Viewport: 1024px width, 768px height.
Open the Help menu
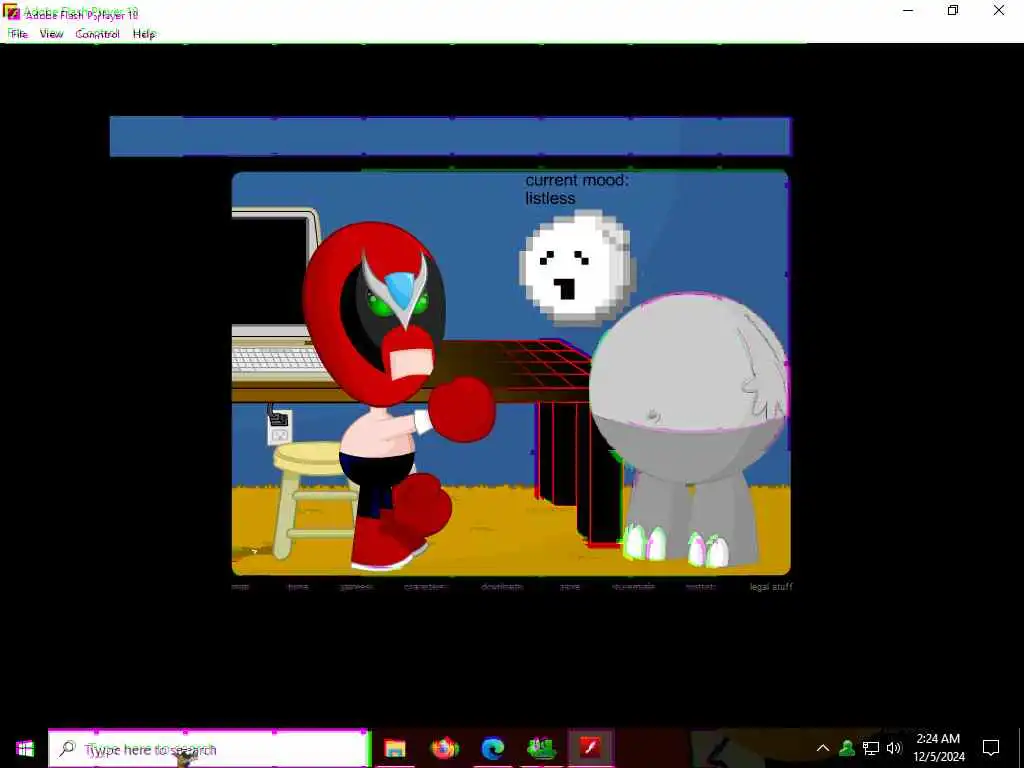144,34
